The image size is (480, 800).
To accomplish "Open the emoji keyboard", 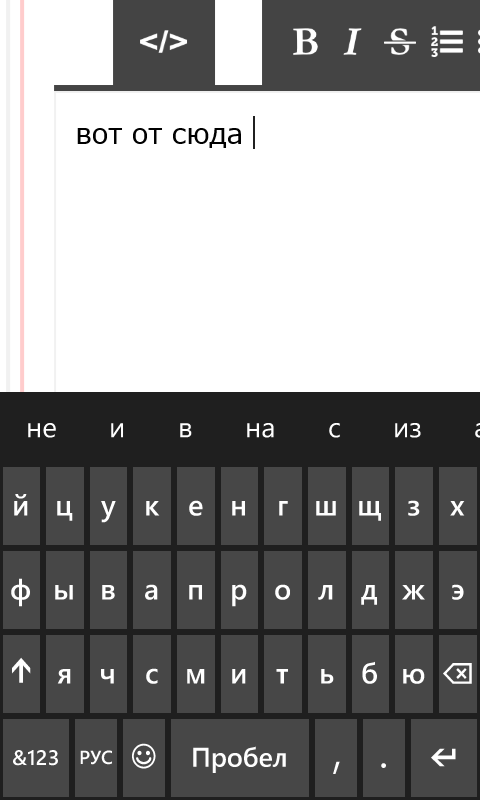I will tap(144, 758).
